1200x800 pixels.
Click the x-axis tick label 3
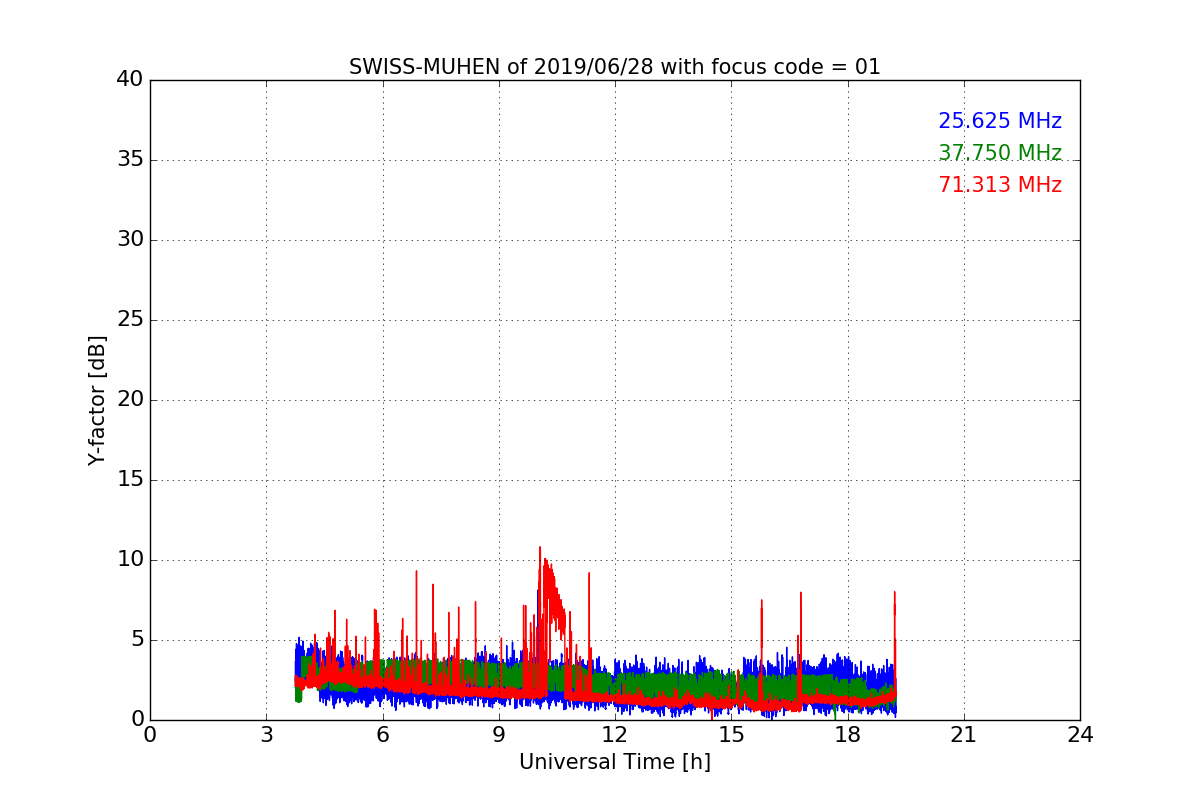(266, 735)
